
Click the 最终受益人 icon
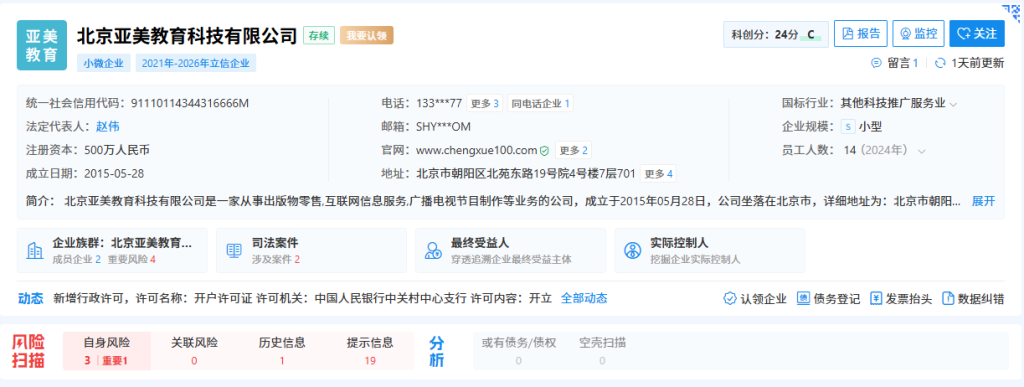pyautogui.click(x=432, y=251)
